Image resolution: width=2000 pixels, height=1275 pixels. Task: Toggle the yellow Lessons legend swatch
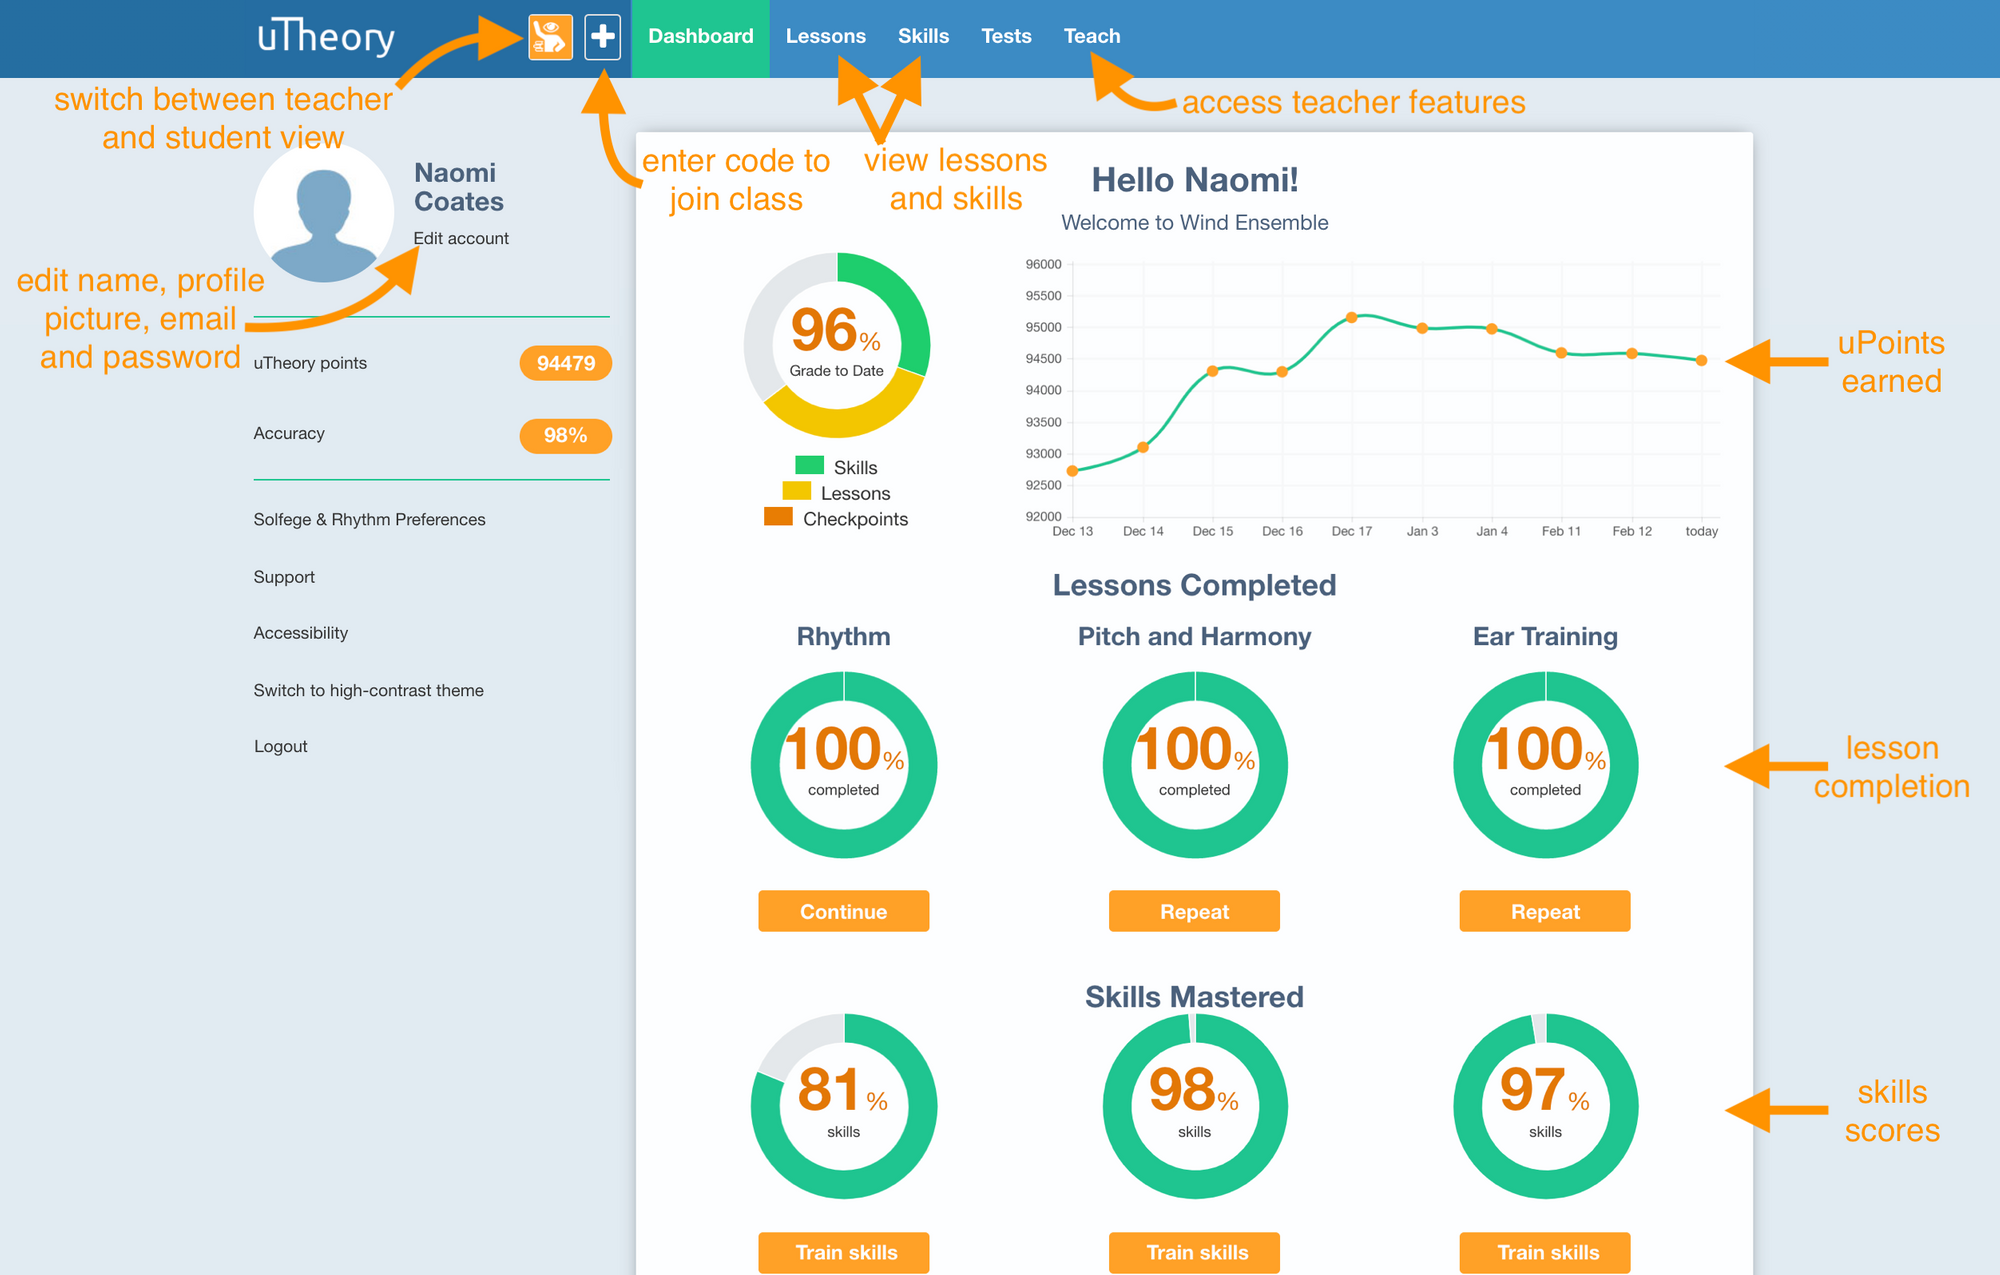click(x=797, y=491)
